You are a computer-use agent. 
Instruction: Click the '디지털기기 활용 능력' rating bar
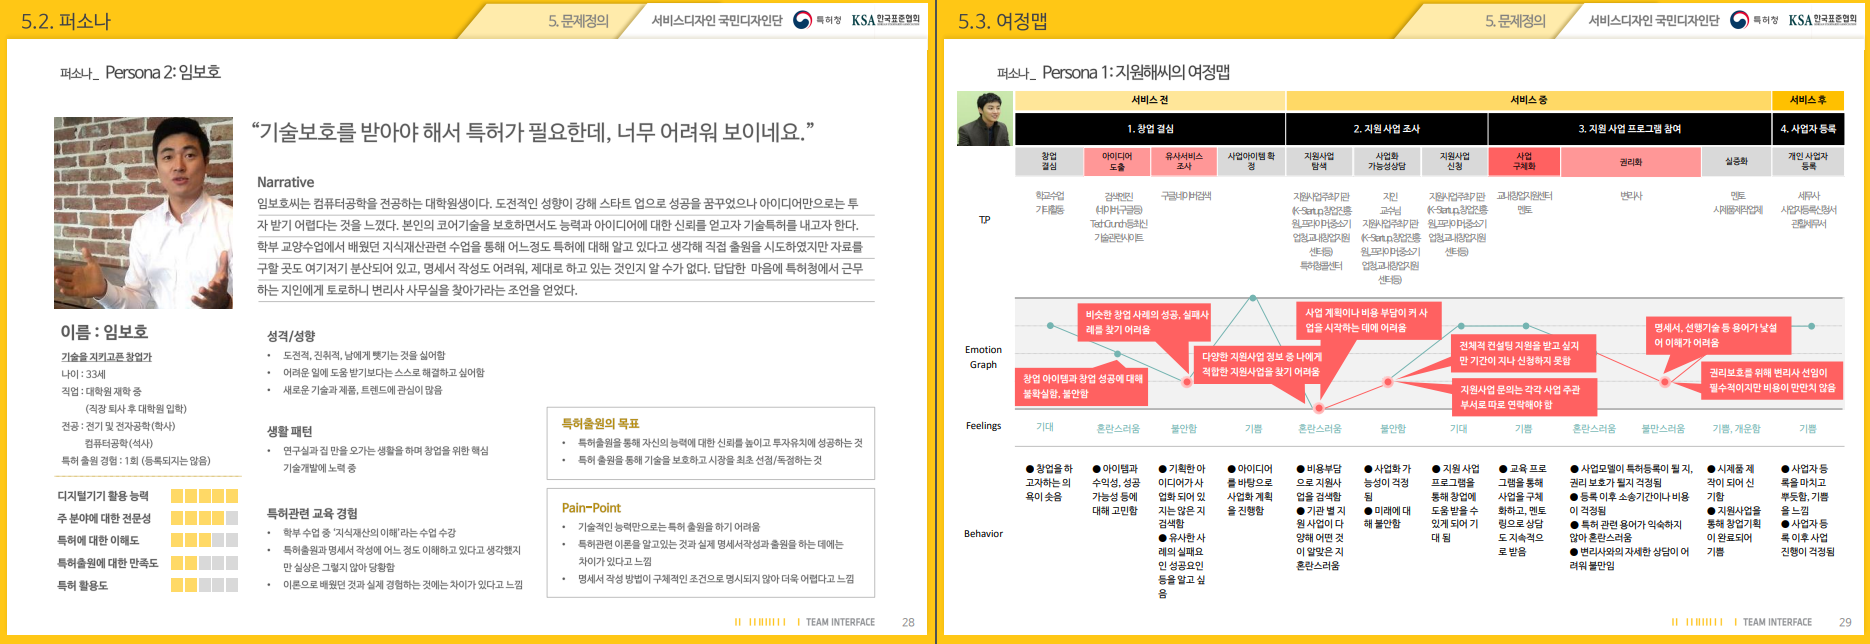[204, 496]
